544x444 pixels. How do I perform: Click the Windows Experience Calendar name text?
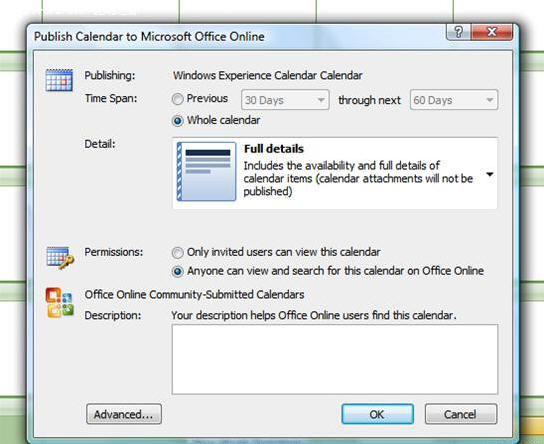(267, 75)
